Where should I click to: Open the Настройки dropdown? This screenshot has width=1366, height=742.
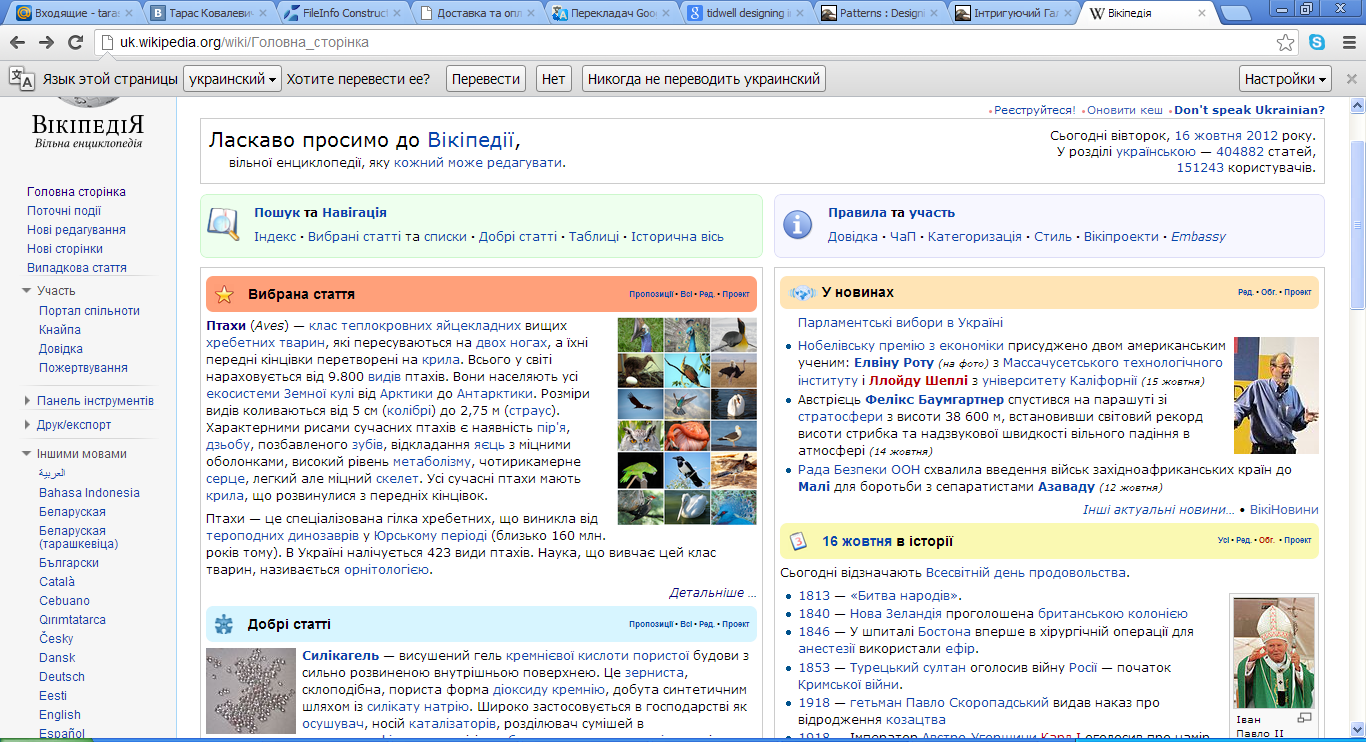pyautogui.click(x=1286, y=79)
